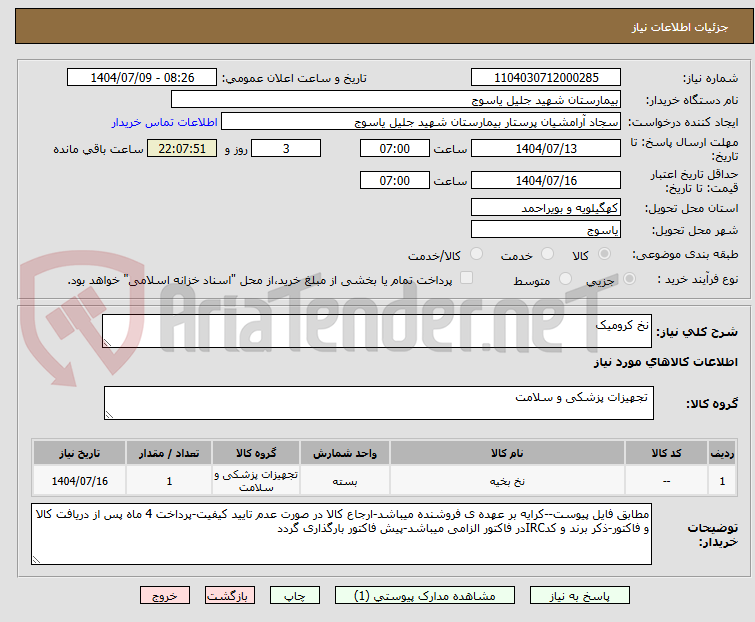
Task: Click the delivery city یاسوج field
Action: point(546,230)
